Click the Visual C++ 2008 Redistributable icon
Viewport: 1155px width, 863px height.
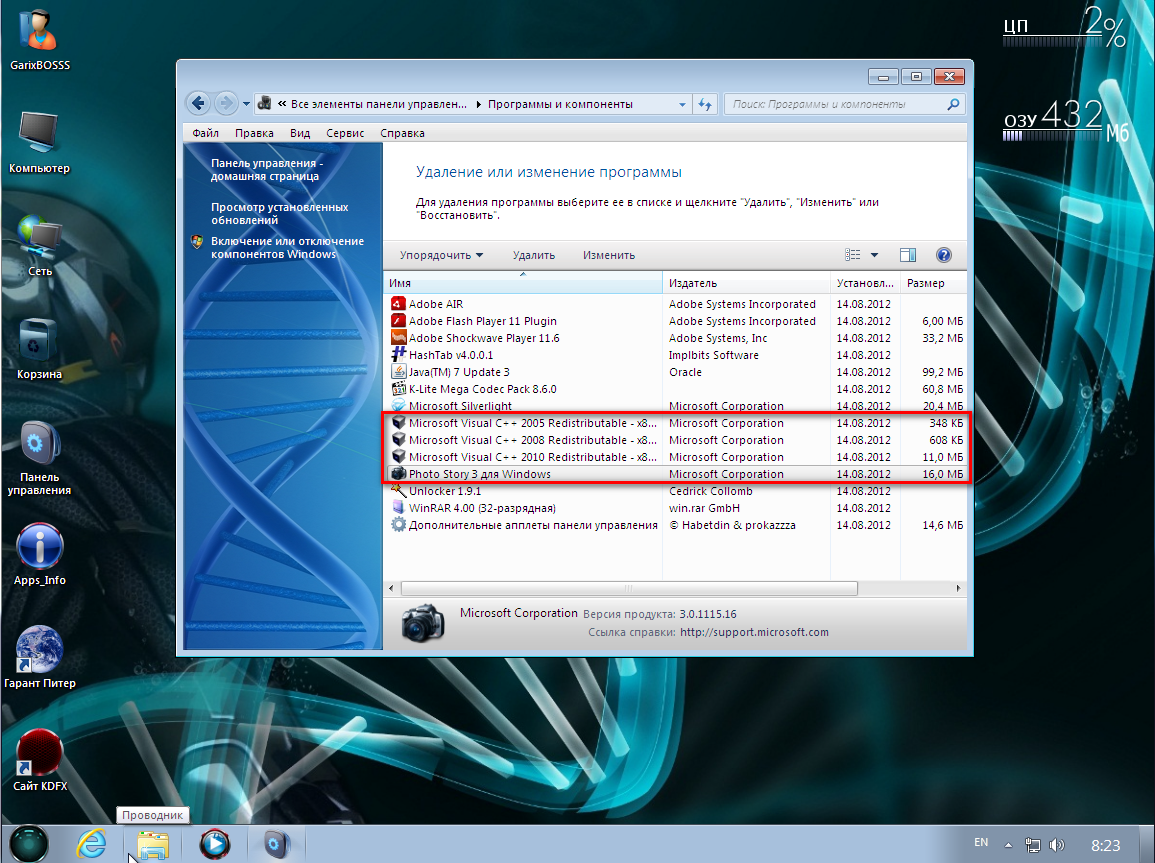click(399, 440)
